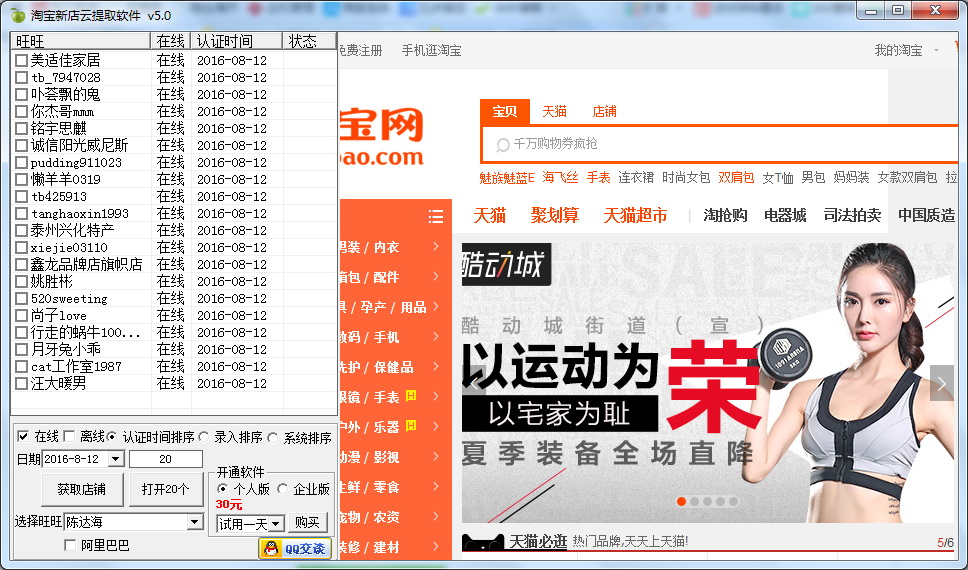Open 聚划算 in the navigation bar
Screen dimensions: 968x570
[554, 216]
